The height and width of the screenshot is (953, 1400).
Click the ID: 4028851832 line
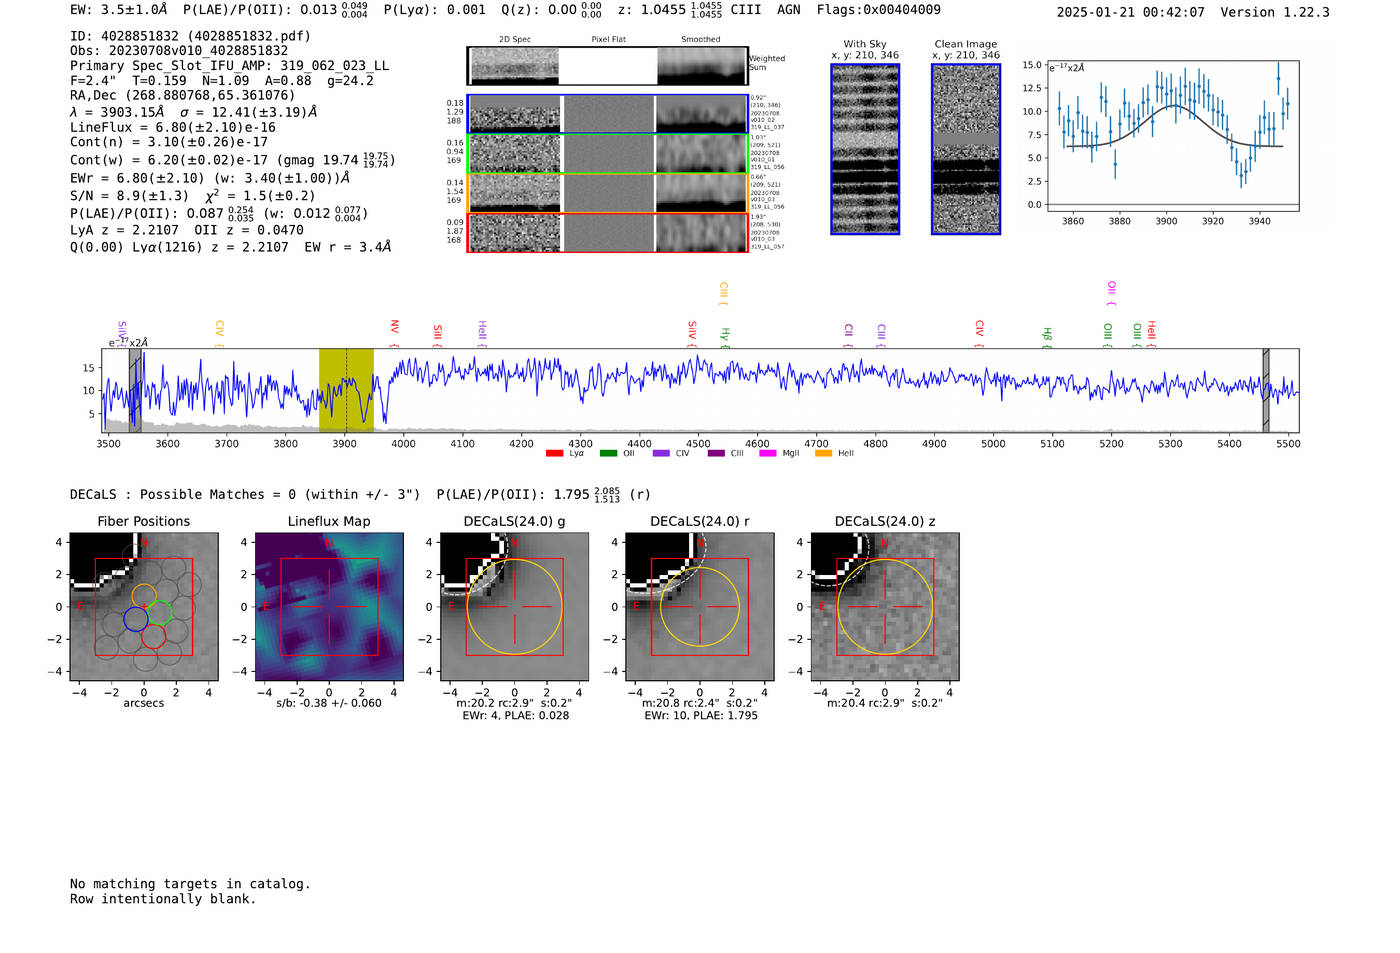click(190, 36)
